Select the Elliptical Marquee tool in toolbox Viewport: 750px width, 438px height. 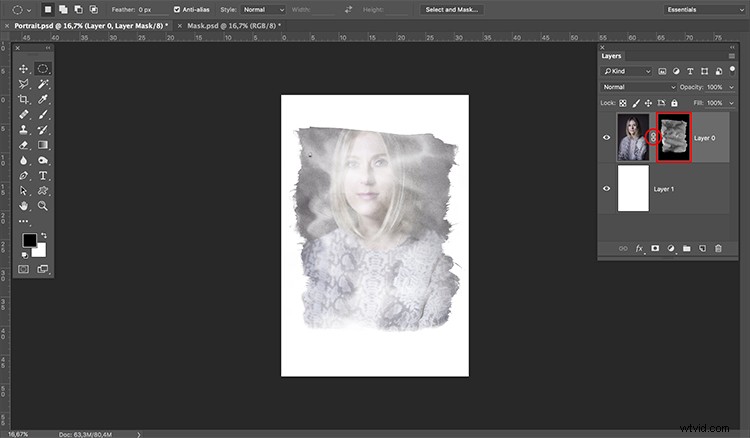point(43,69)
